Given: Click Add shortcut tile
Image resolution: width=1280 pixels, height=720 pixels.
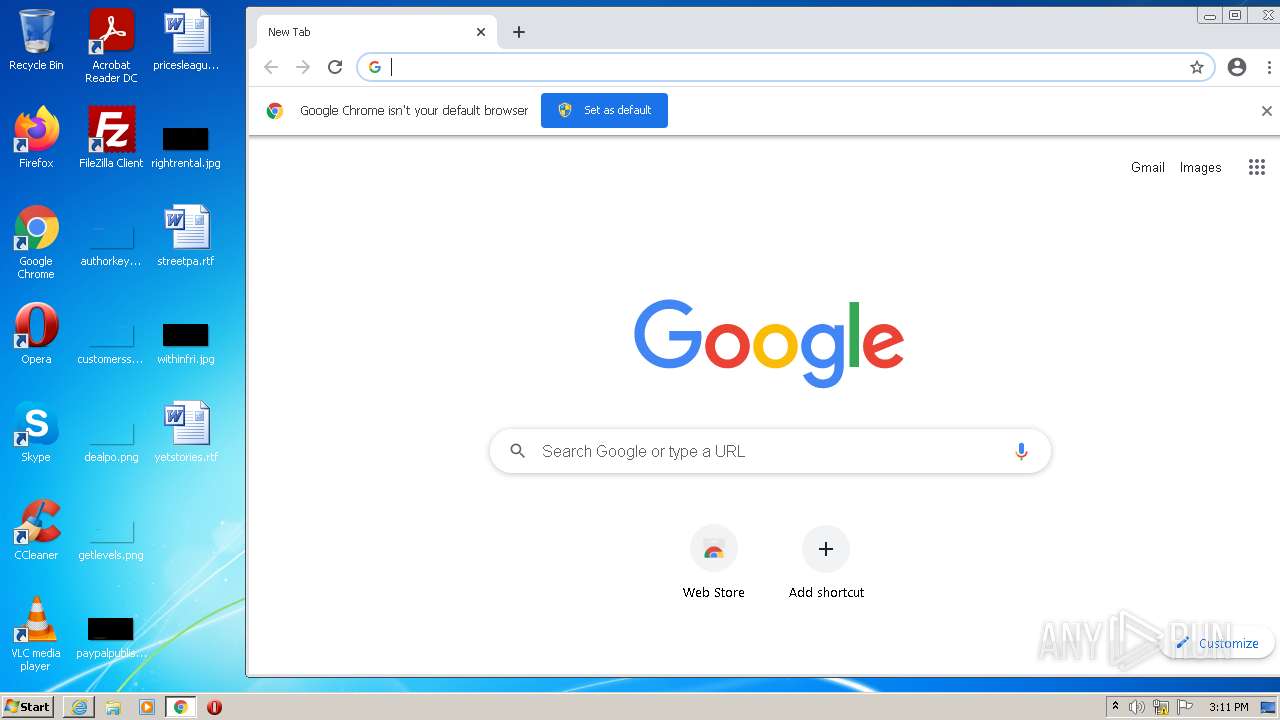Looking at the screenshot, I should [x=826, y=563].
